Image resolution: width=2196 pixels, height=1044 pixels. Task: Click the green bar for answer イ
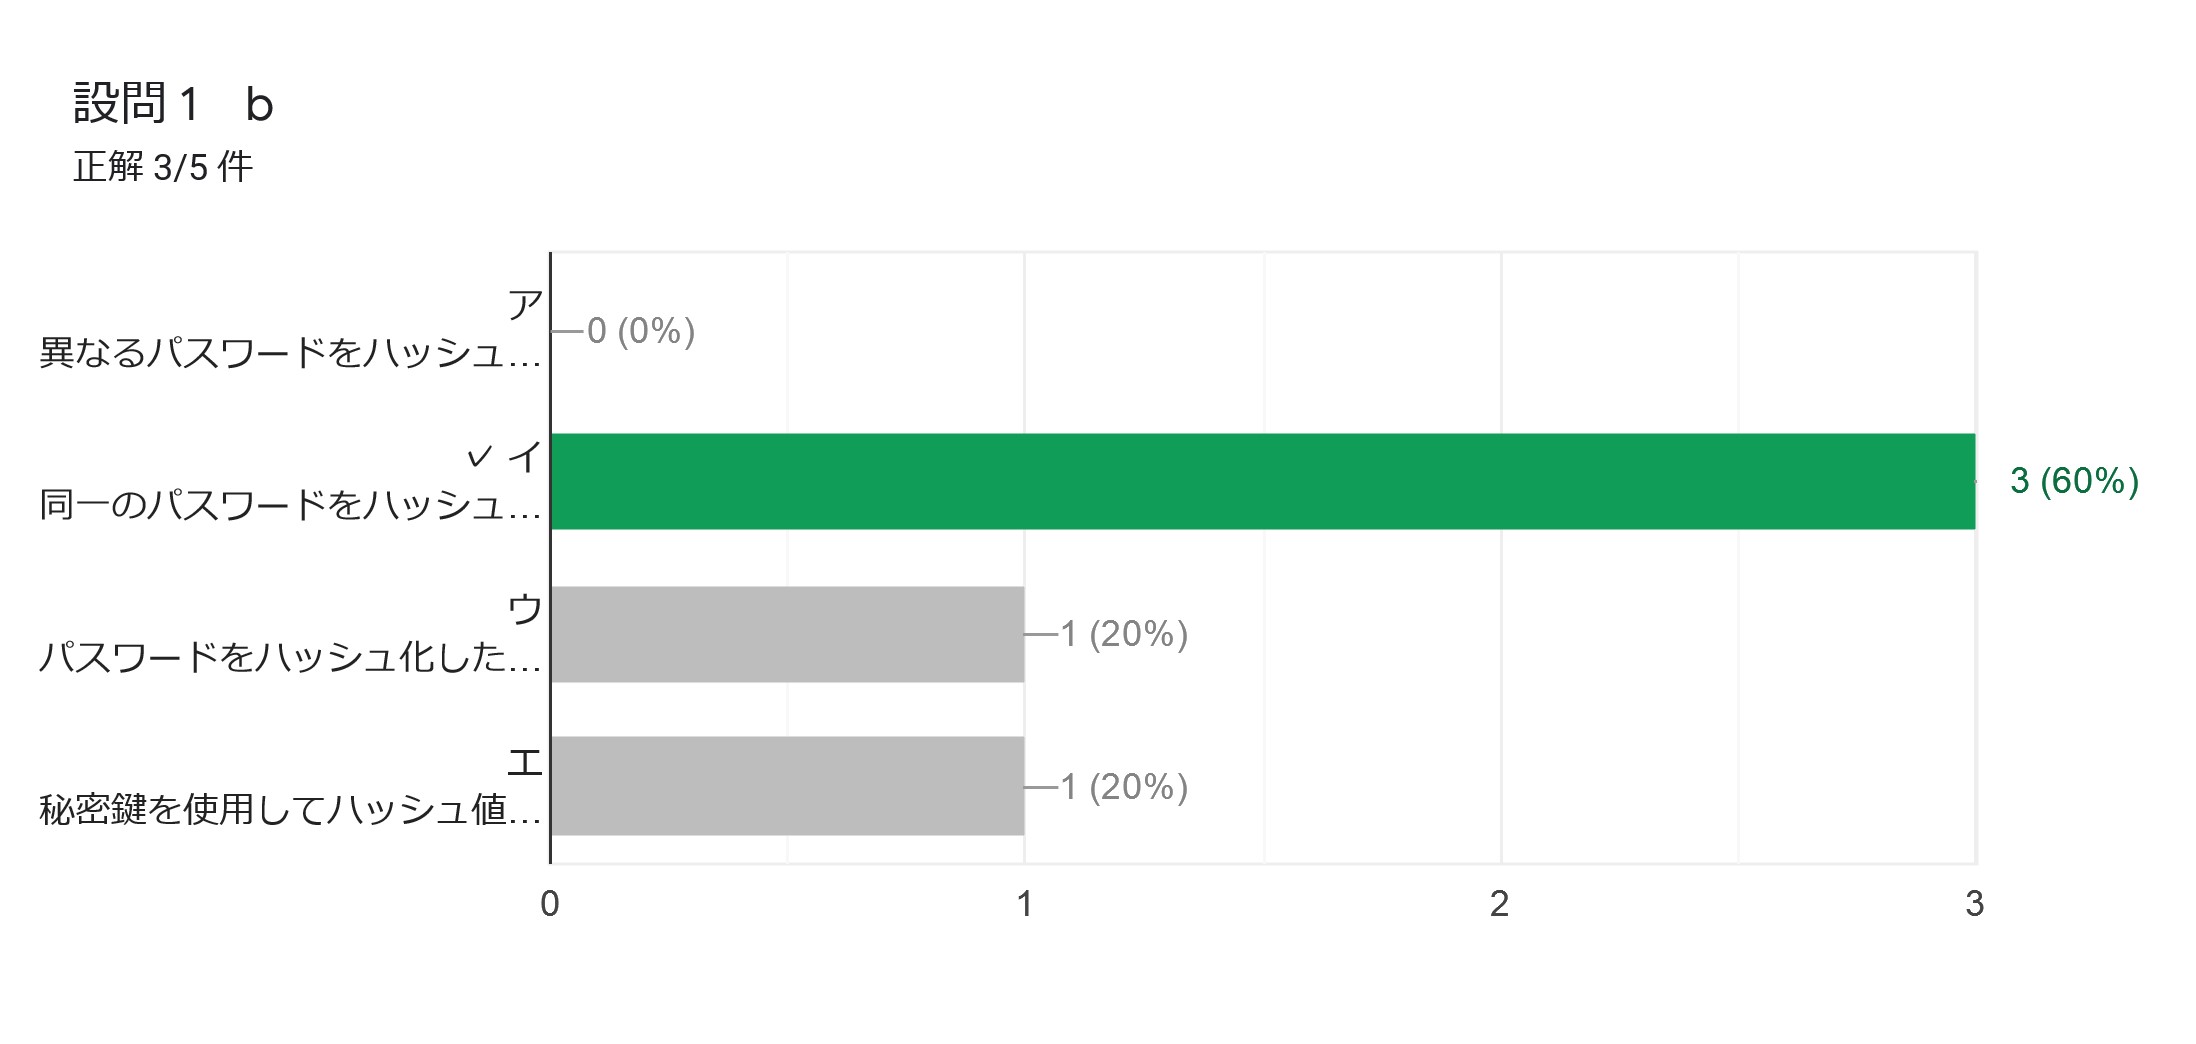coord(1263,481)
